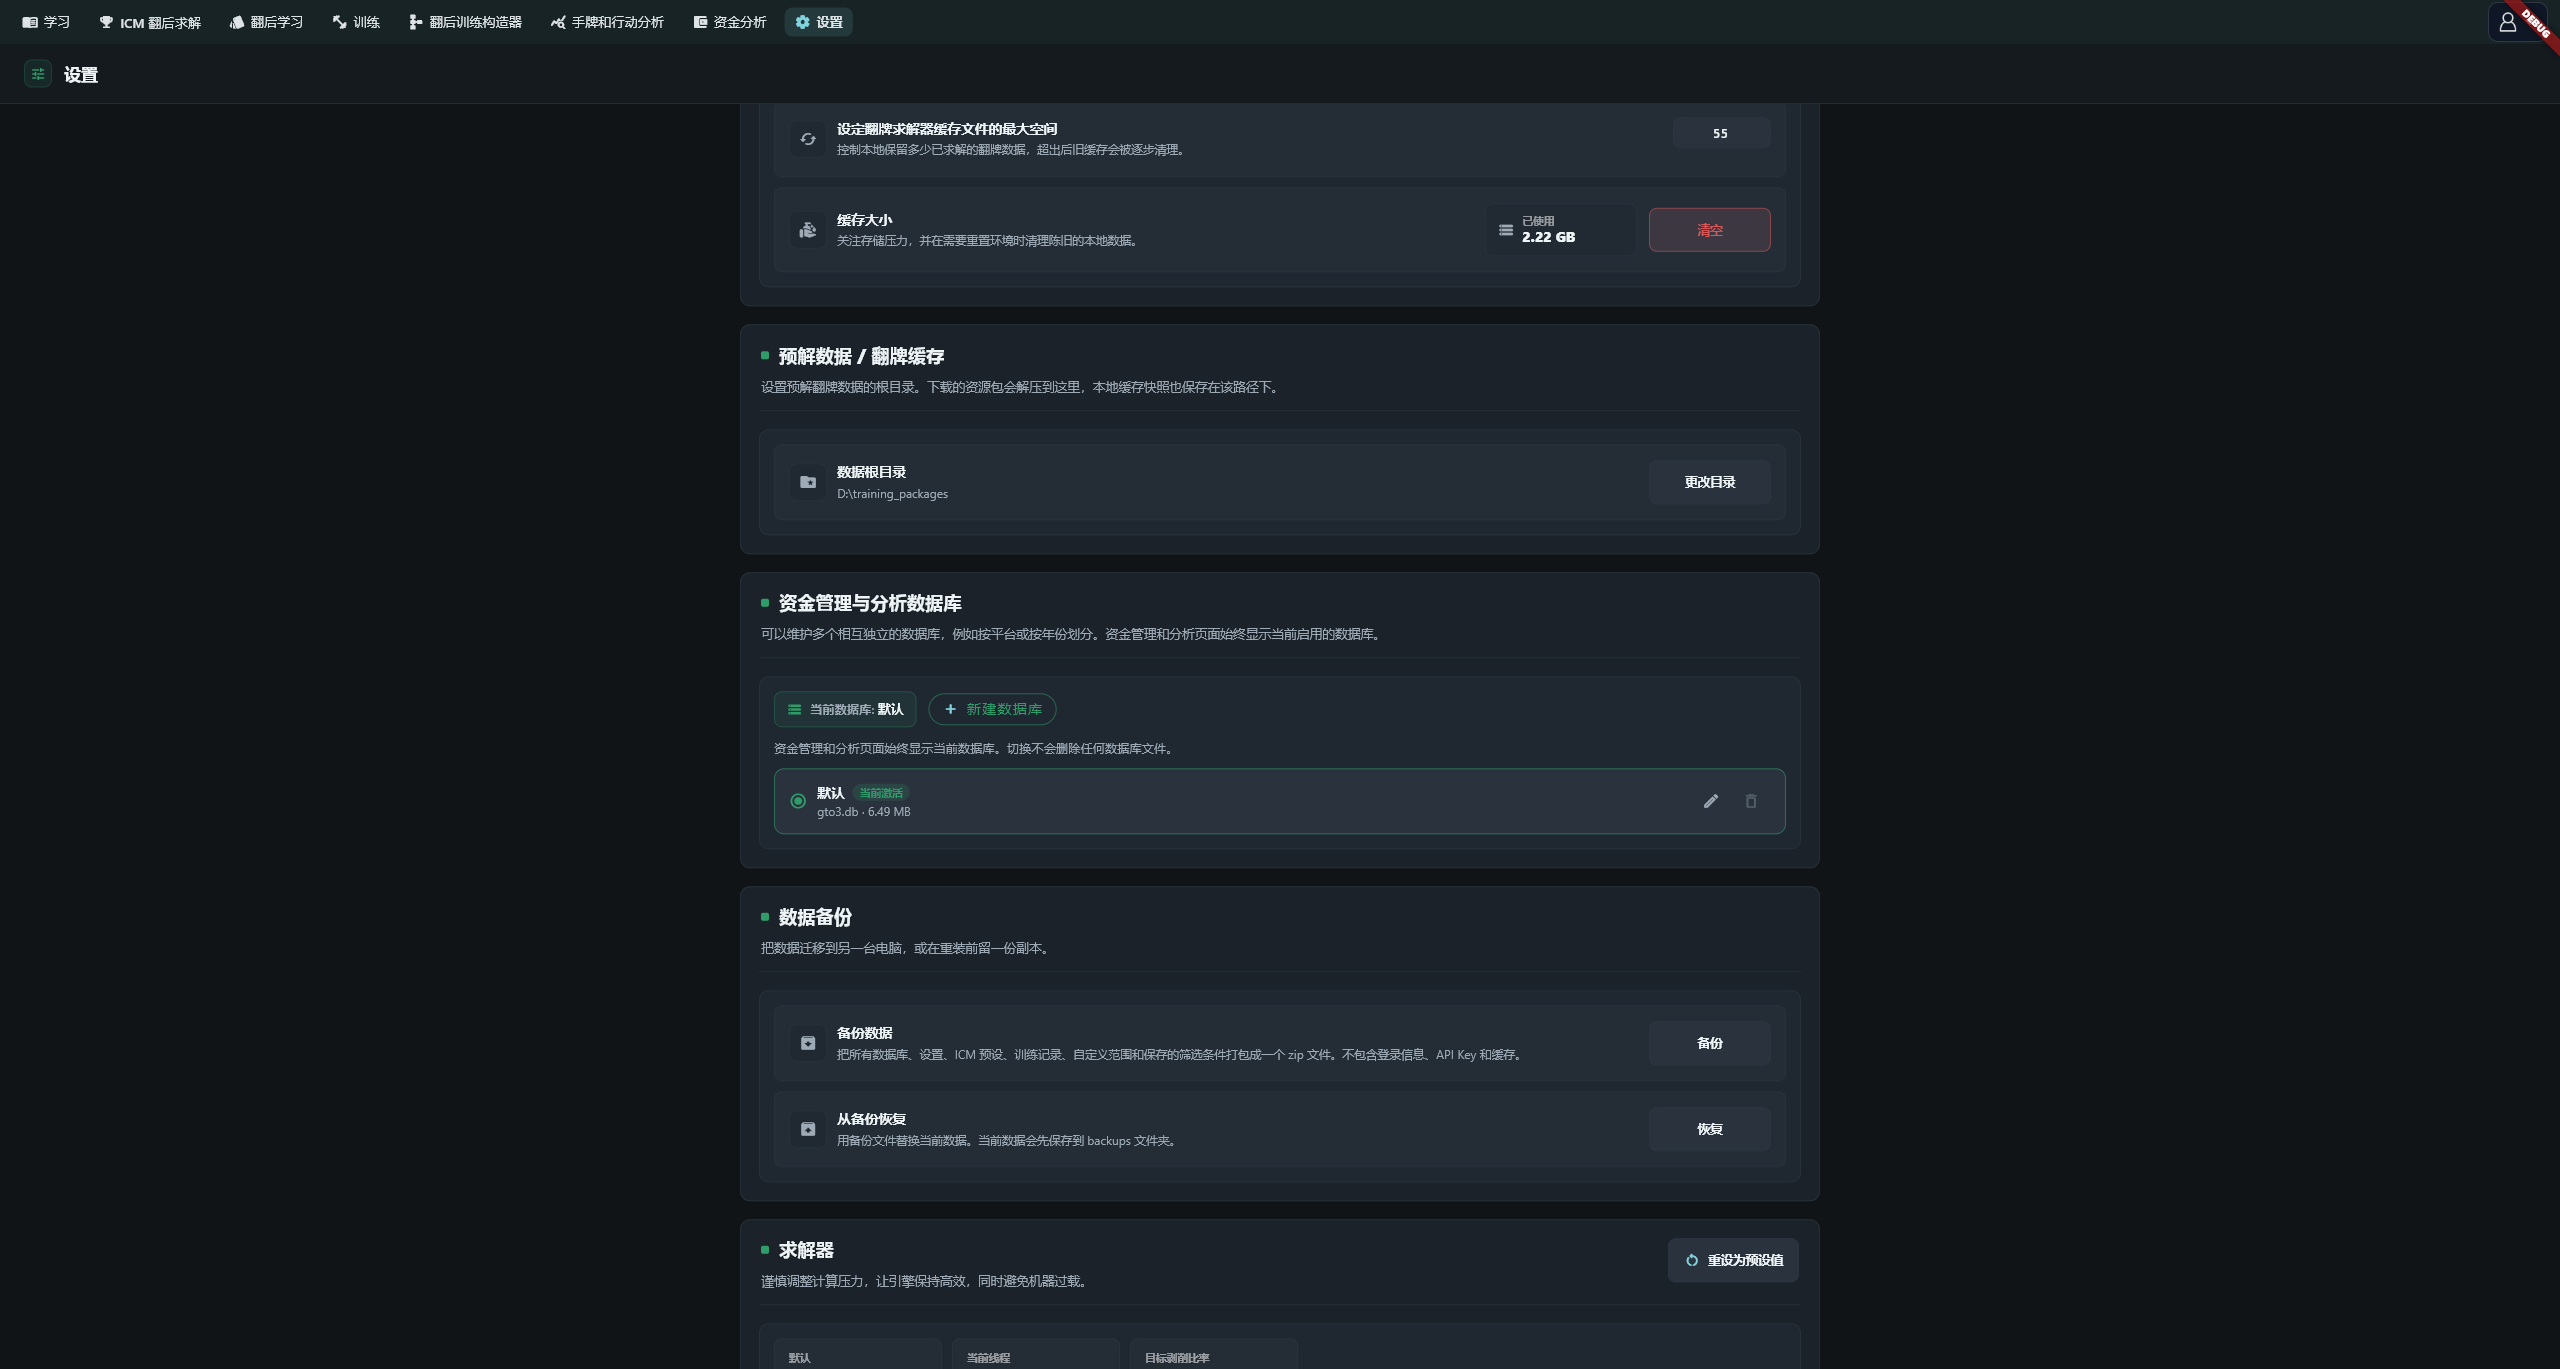Click the gto3.db · 6.49 MB text

point(863,812)
